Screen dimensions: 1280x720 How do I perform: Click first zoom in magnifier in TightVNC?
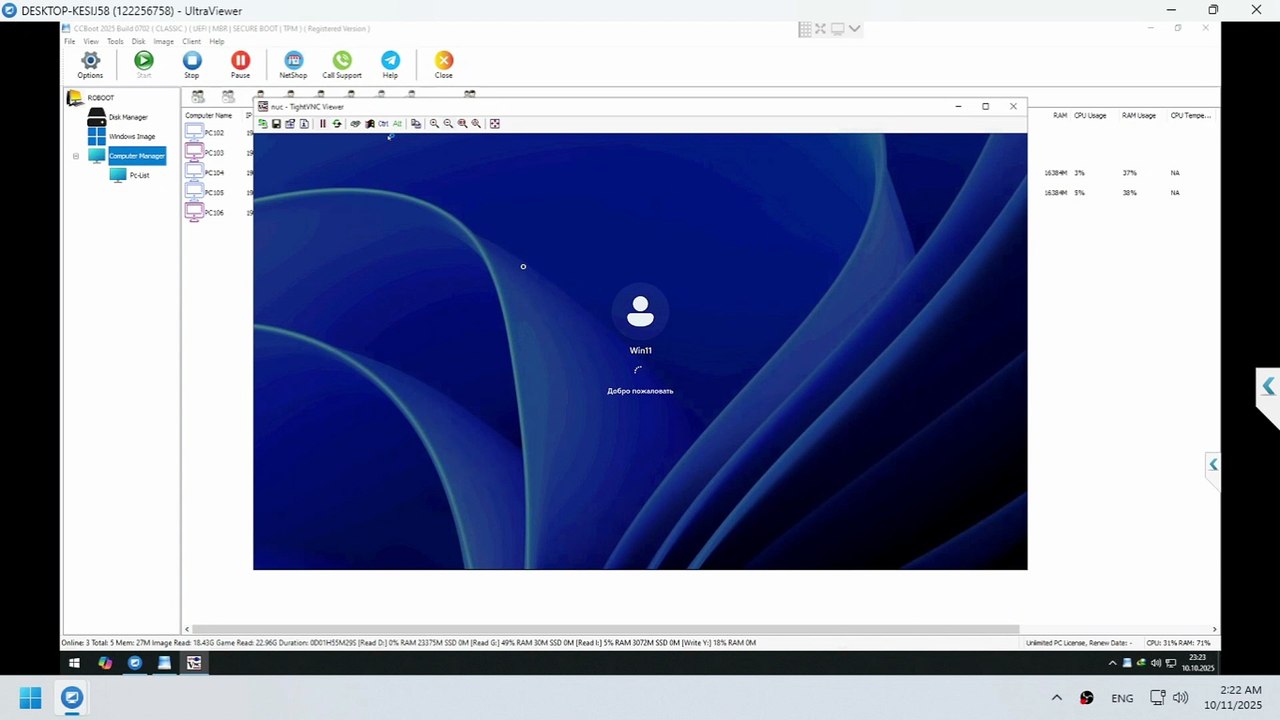click(x=434, y=124)
